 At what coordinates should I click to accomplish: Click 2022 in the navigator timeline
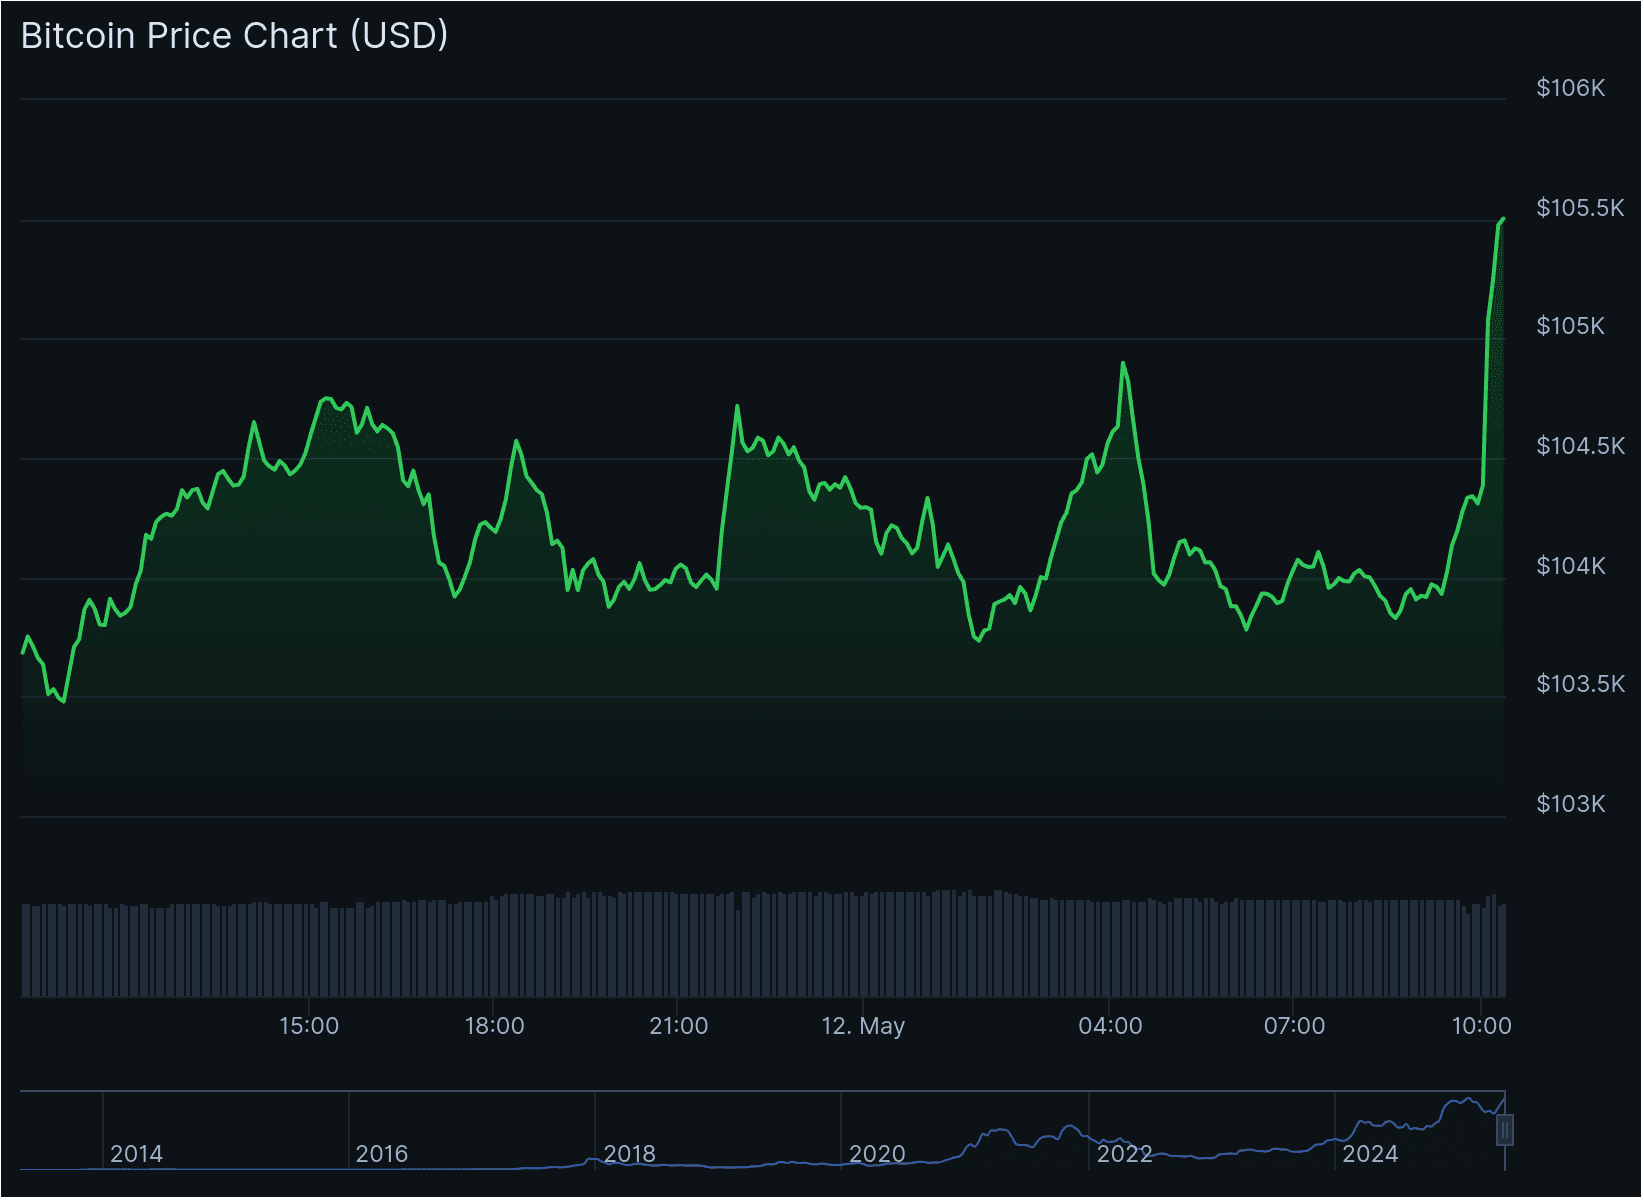click(1124, 1154)
